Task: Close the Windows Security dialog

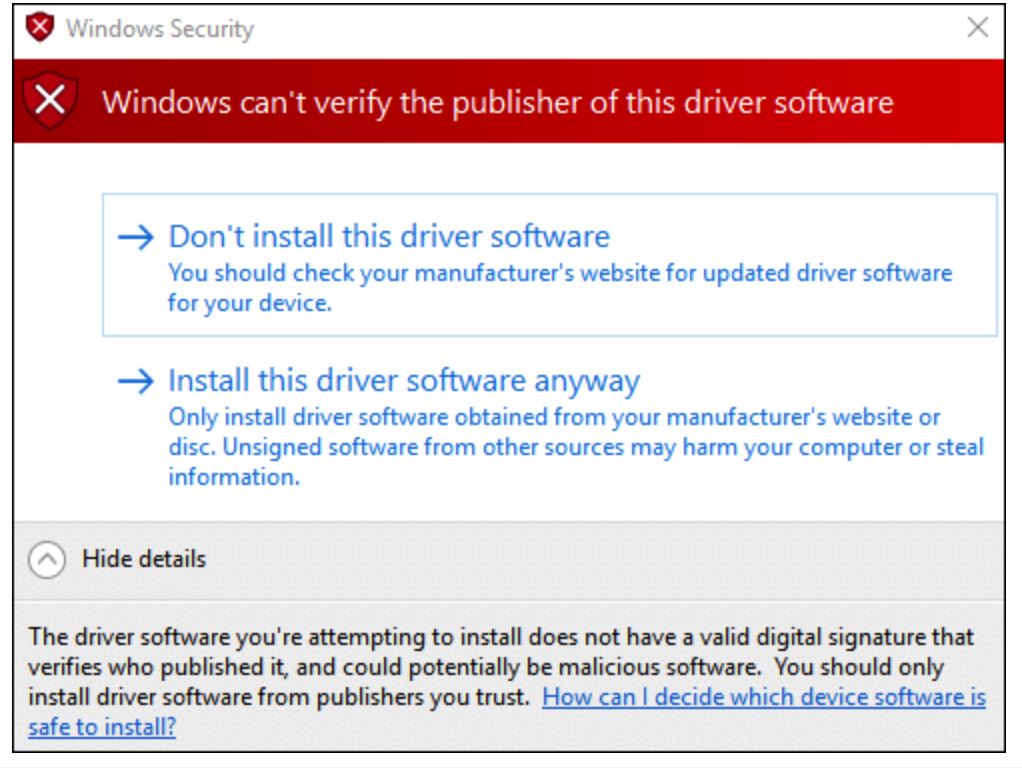Action: pyautogui.click(x=978, y=28)
